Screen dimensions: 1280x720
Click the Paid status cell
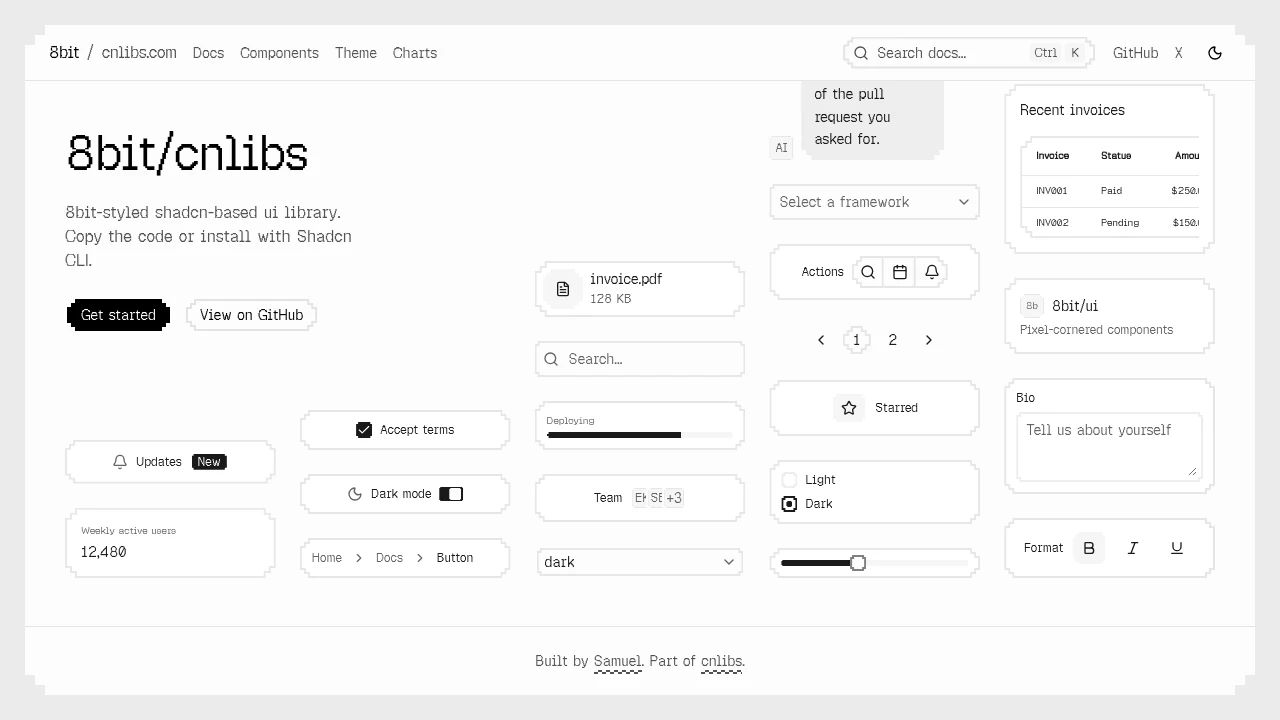pyautogui.click(x=1112, y=191)
